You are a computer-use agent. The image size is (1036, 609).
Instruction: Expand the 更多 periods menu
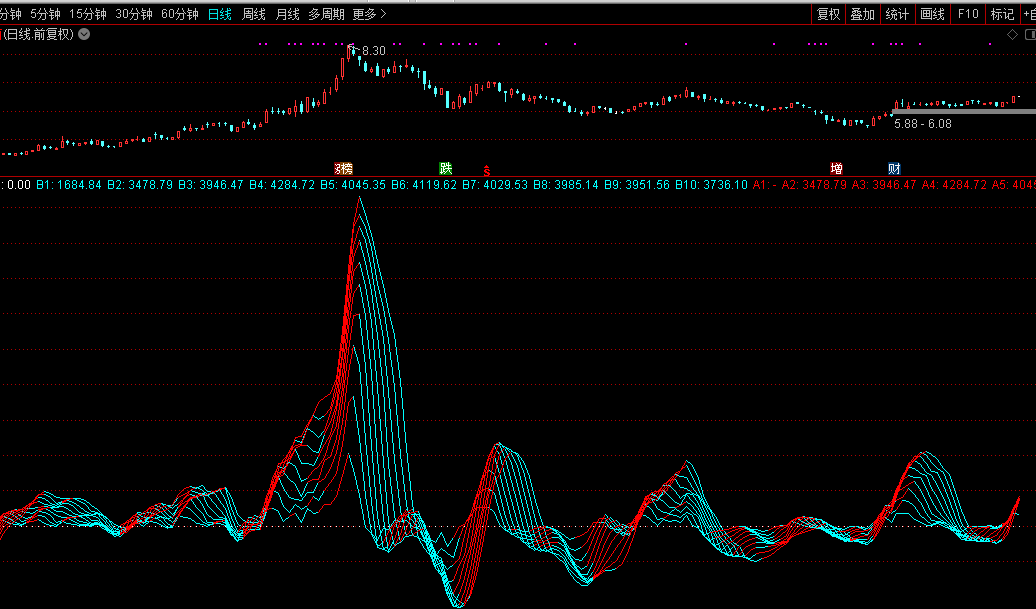click(x=369, y=14)
